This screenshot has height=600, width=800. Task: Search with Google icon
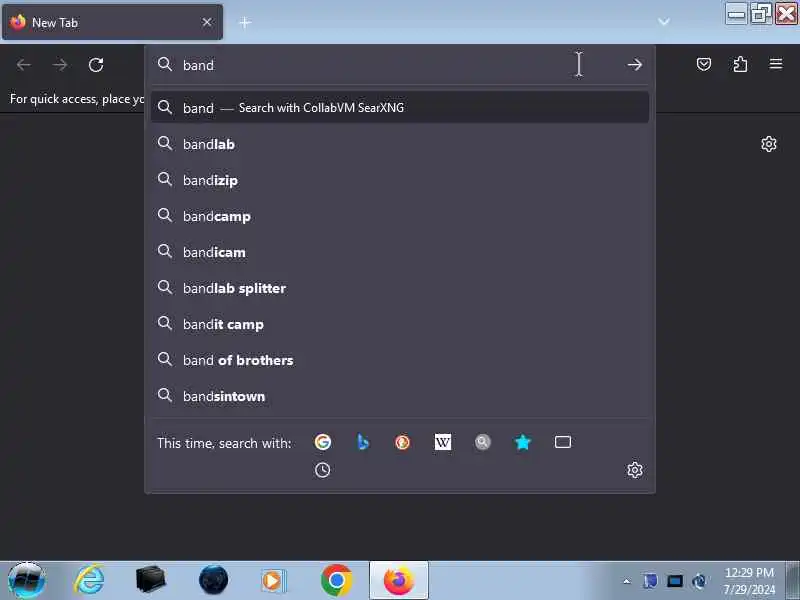pyautogui.click(x=322, y=442)
